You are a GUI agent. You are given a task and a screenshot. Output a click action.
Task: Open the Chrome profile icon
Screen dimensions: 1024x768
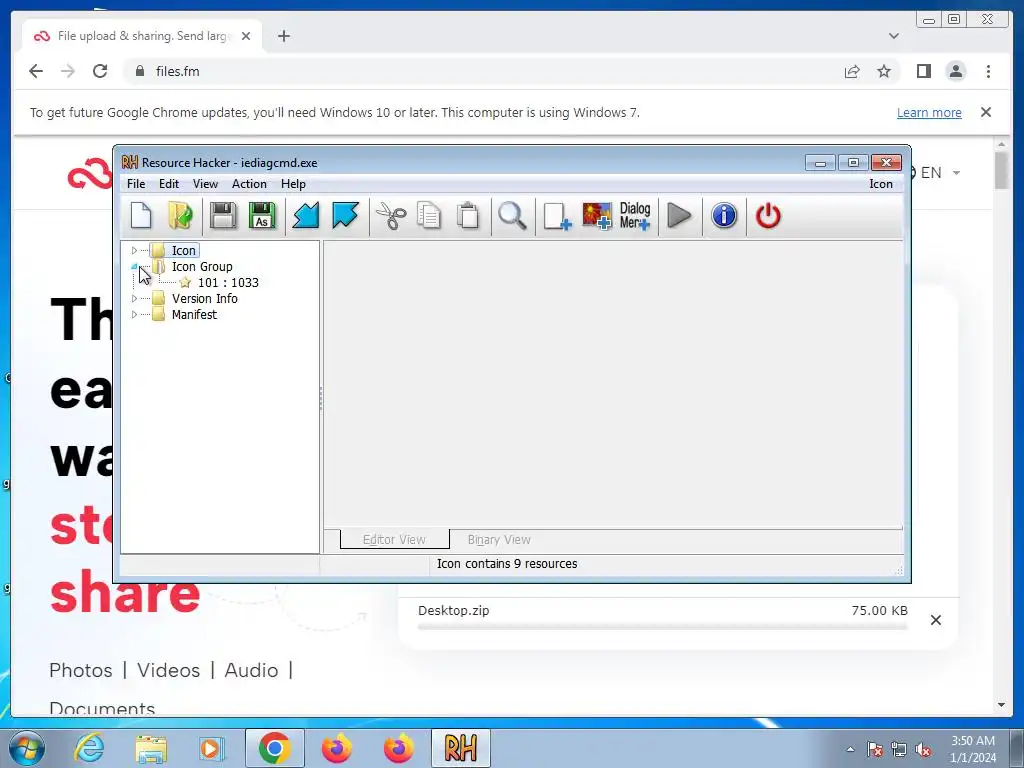pyautogui.click(x=955, y=71)
